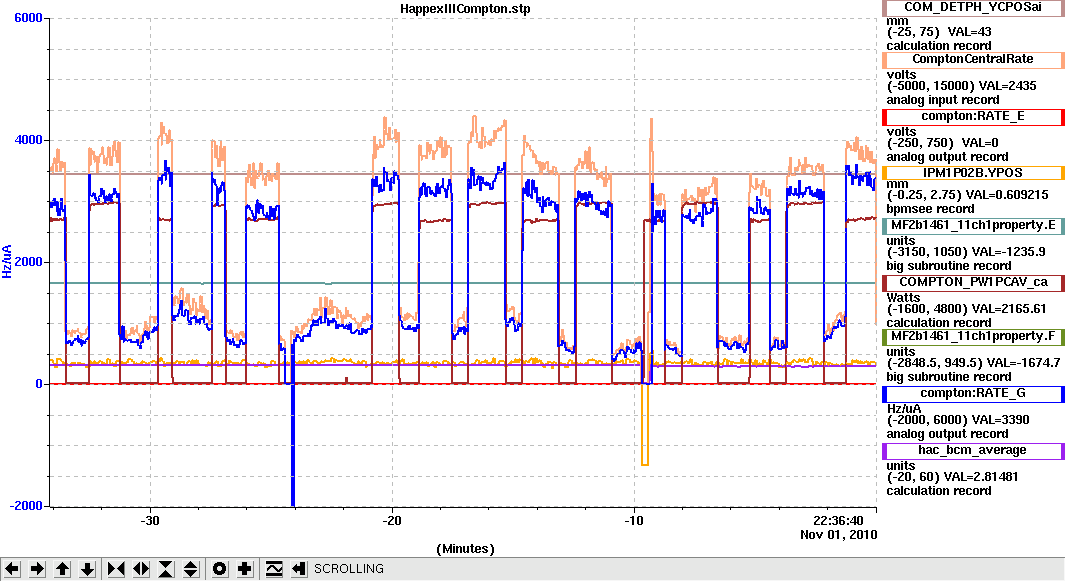Click the -2000 y-axis tick label
Image resolution: width=1065 pixels, height=581 pixels.
(x=26, y=506)
